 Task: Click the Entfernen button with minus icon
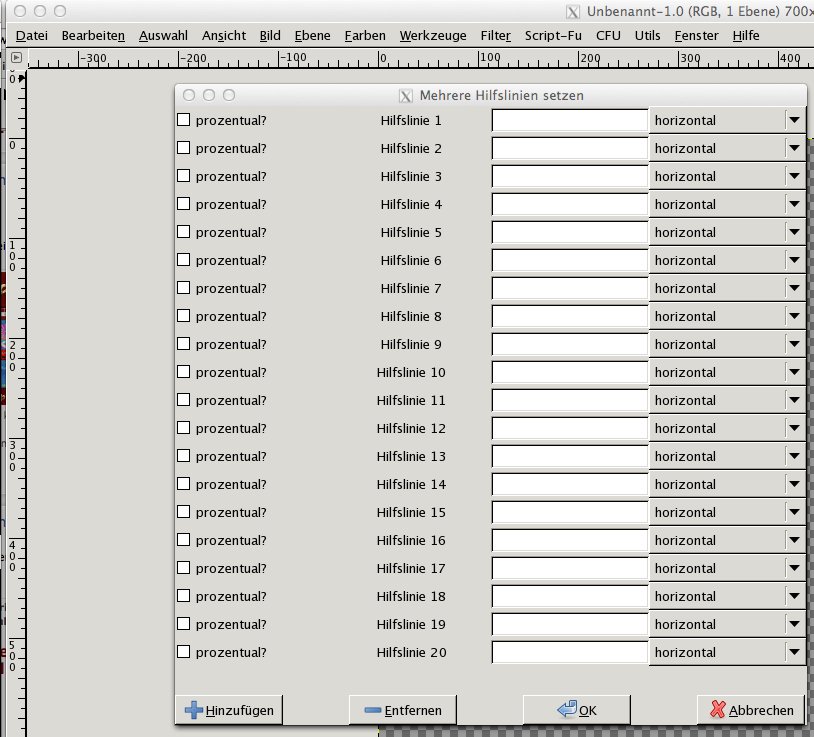(x=402, y=710)
